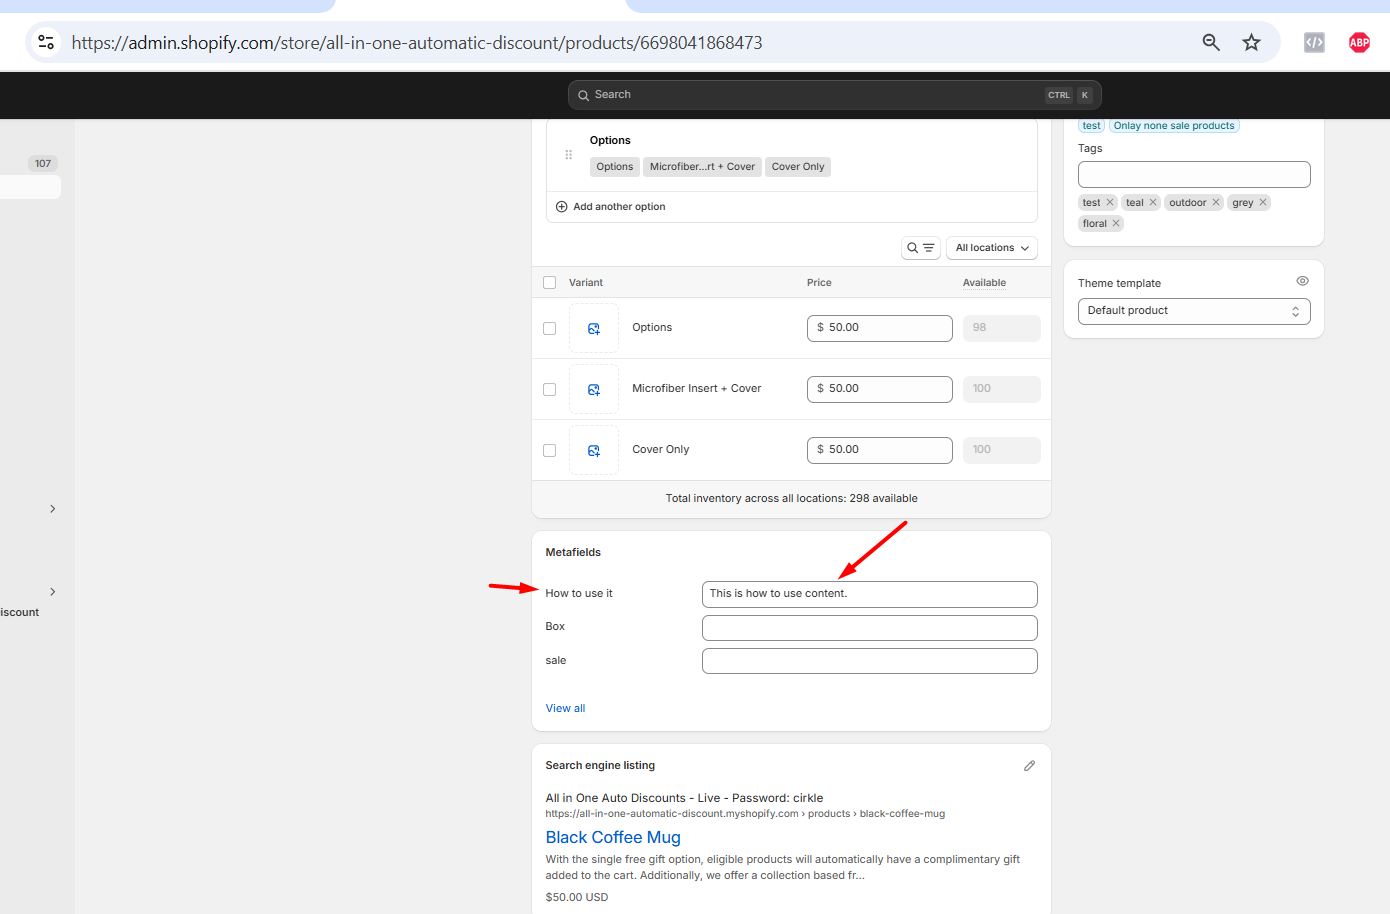
Task: Click the iscount item in left sidebar
Action: click(20, 612)
